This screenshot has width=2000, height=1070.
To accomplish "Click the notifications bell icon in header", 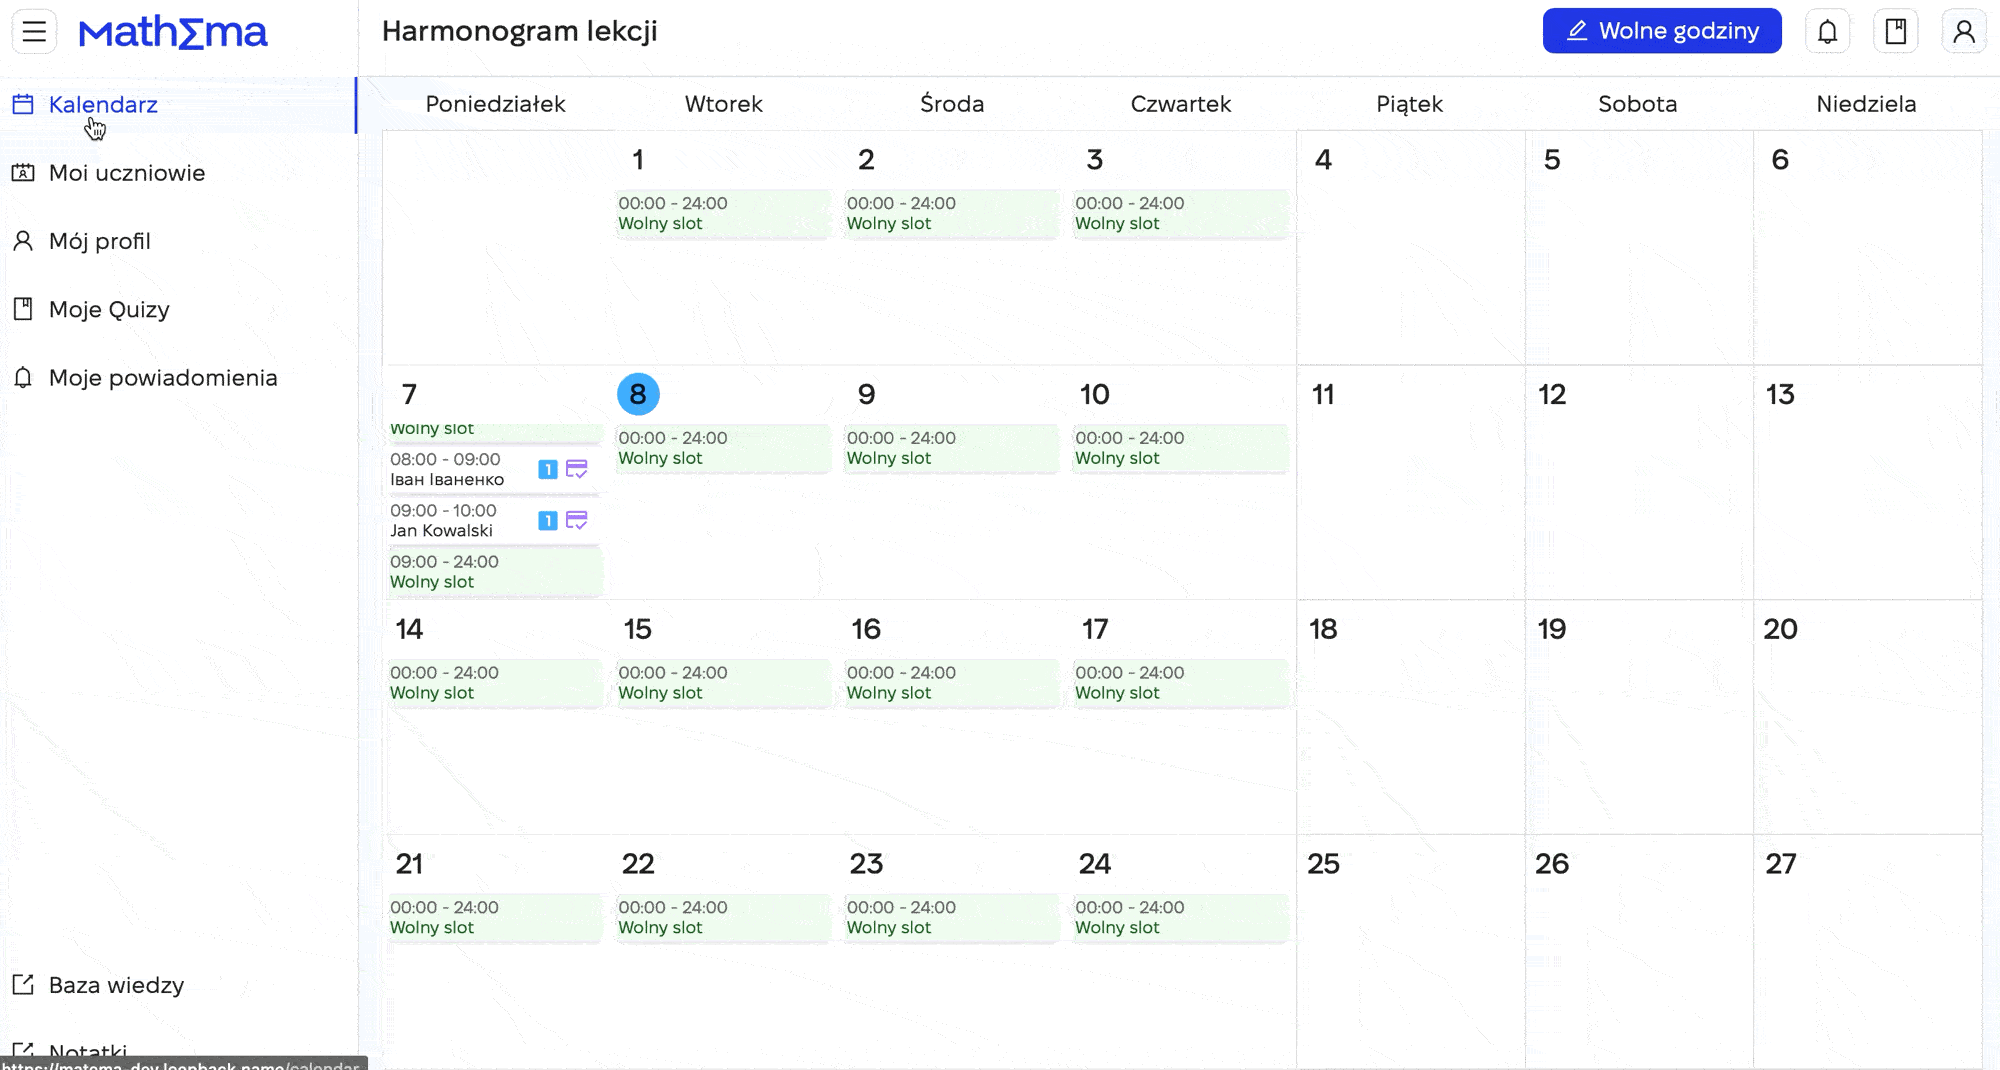I will [1827, 31].
